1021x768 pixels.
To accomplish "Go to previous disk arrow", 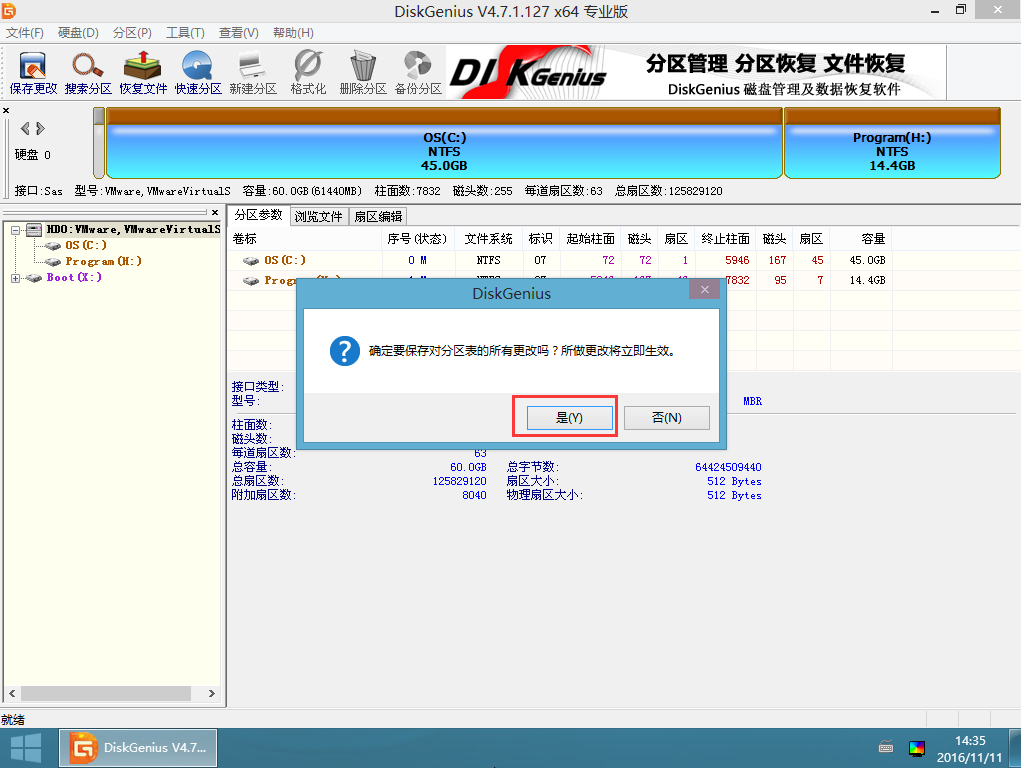I will pyautogui.click(x=25, y=128).
